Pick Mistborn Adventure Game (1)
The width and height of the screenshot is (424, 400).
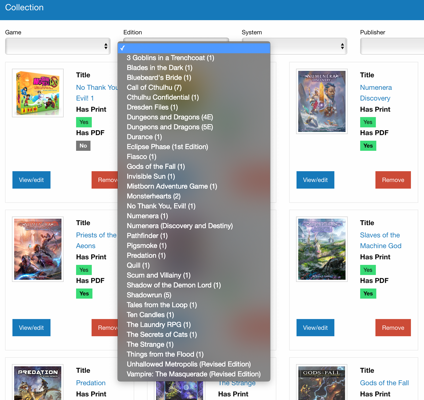pyautogui.click(x=194, y=186)
